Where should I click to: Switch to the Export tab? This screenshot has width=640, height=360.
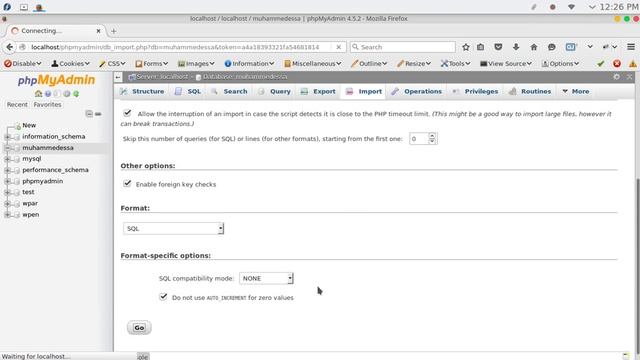click(x=318, y=91)
